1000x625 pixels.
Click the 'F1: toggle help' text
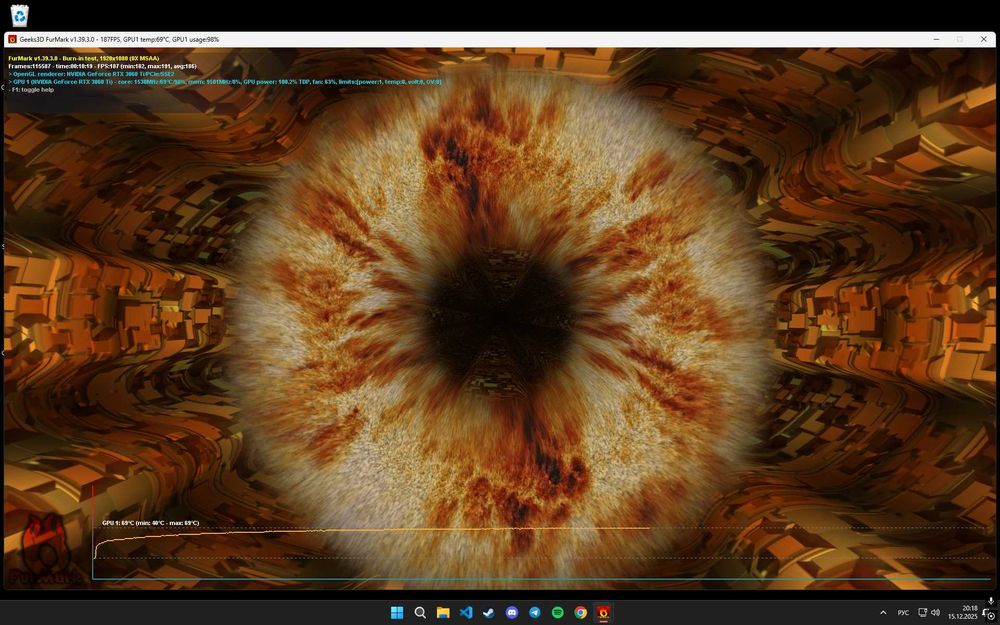click(31, 90)
